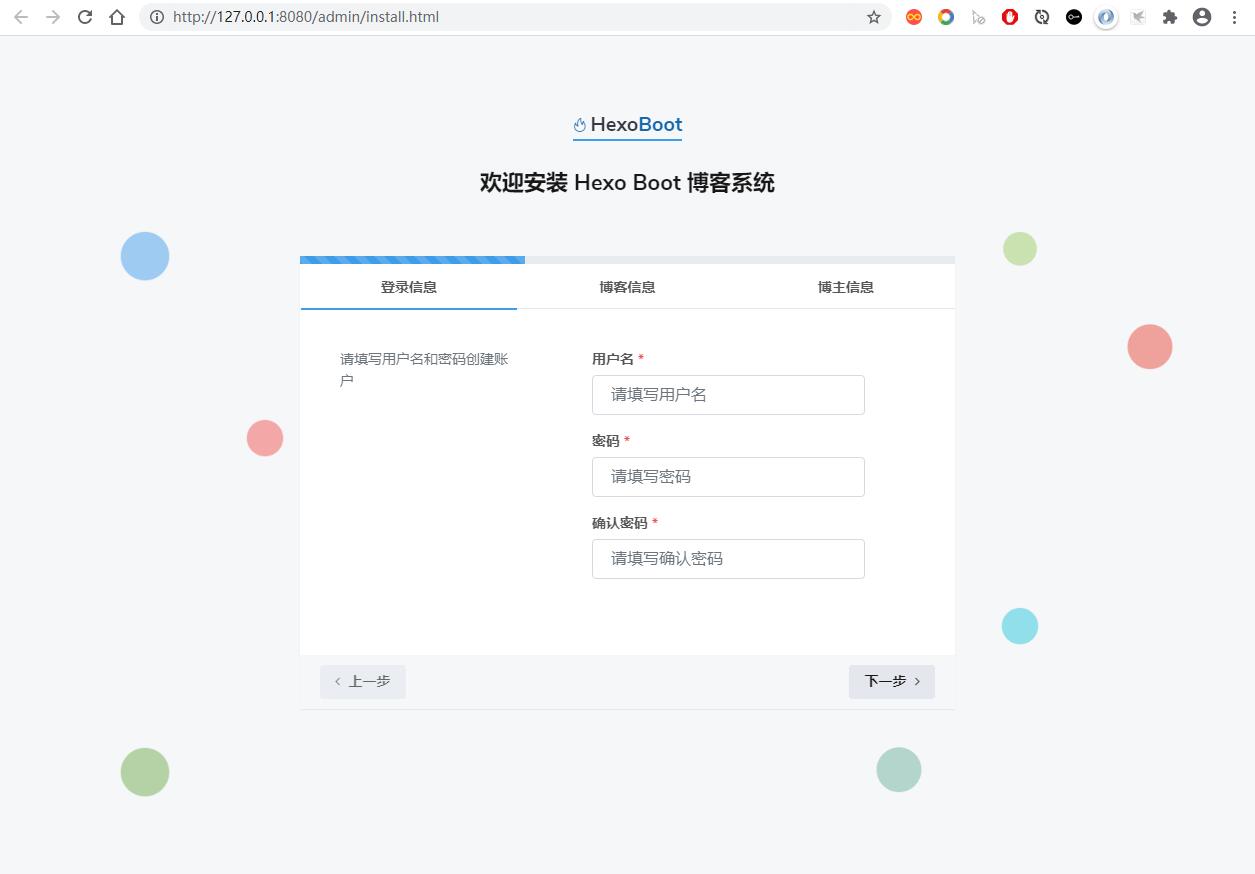The width and height of the screenshot is (1255, 874).
Task: Open the red stop-hand ad blocker extension
Action: (x=1010, y=17)
